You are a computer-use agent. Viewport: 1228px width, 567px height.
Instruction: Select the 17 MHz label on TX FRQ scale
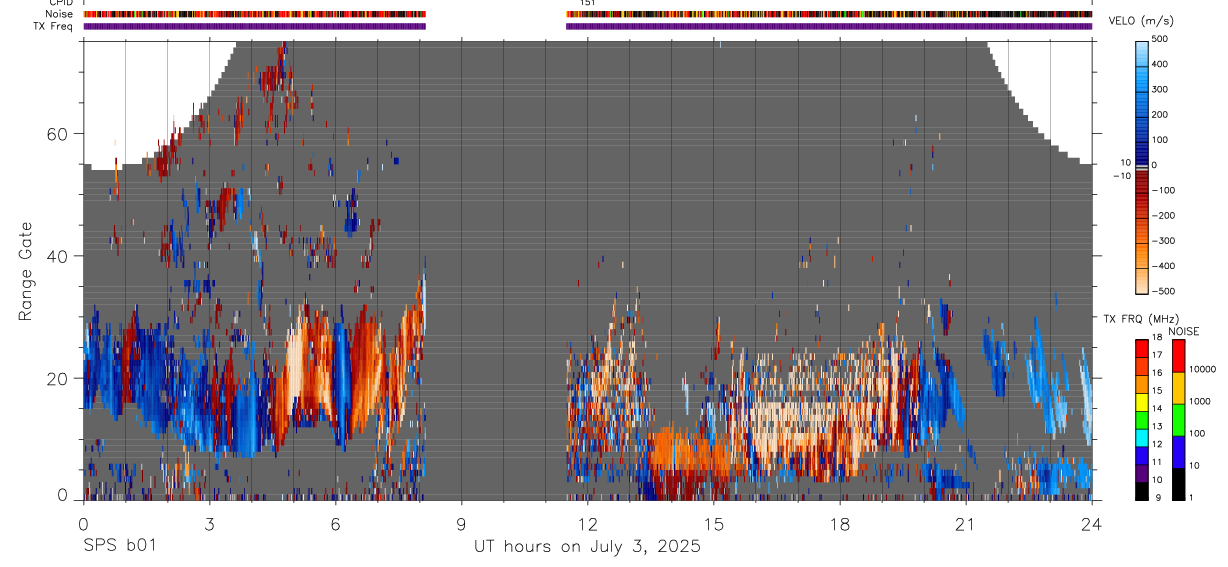1159,355
